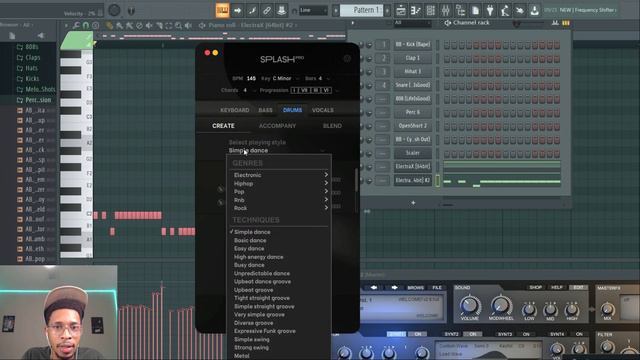This screenshot has width=640, height=360.
Task: Open the Playlist view icon
Action: point(401,11)
